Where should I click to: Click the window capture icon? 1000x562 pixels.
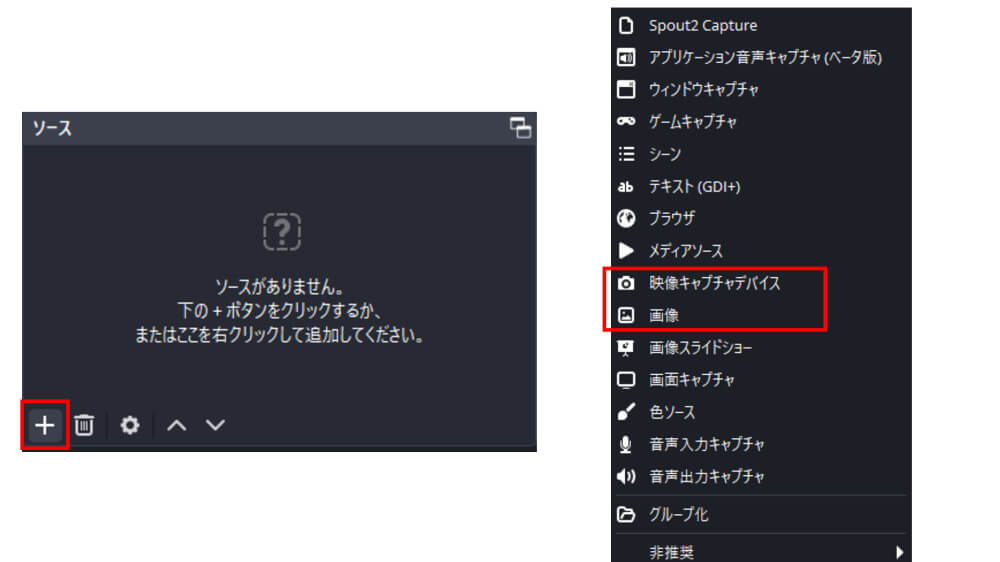coord(626,89)
